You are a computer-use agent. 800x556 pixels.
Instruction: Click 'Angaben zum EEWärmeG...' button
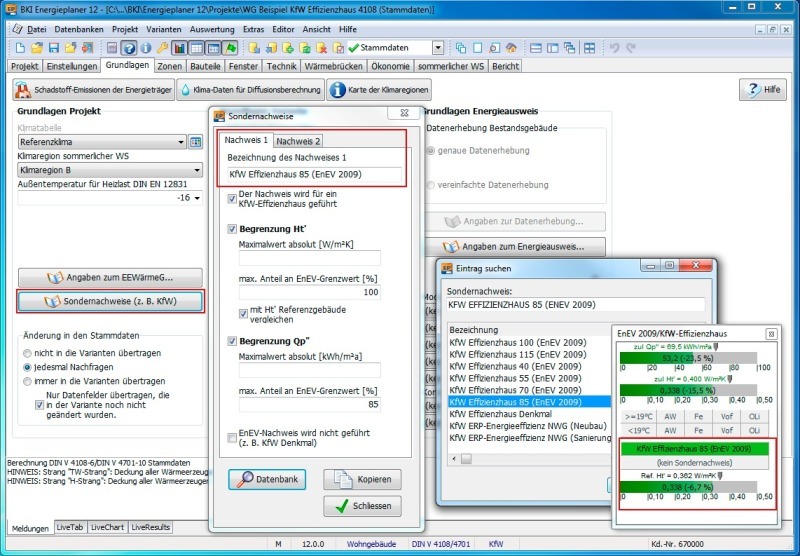pos(110,277)
